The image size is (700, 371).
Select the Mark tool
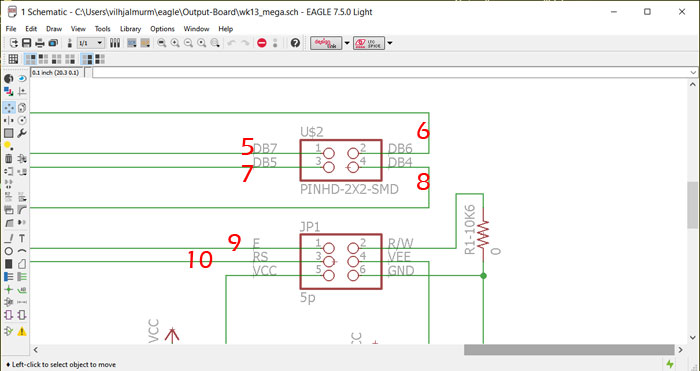pos(22,92)
